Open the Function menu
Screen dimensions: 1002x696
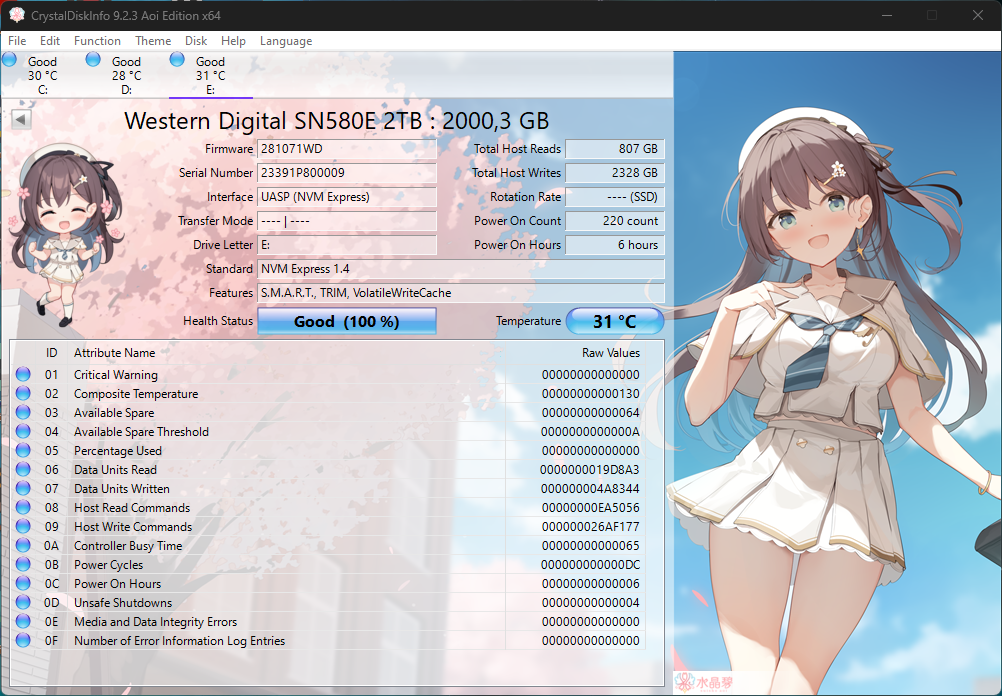coord(97,41)
